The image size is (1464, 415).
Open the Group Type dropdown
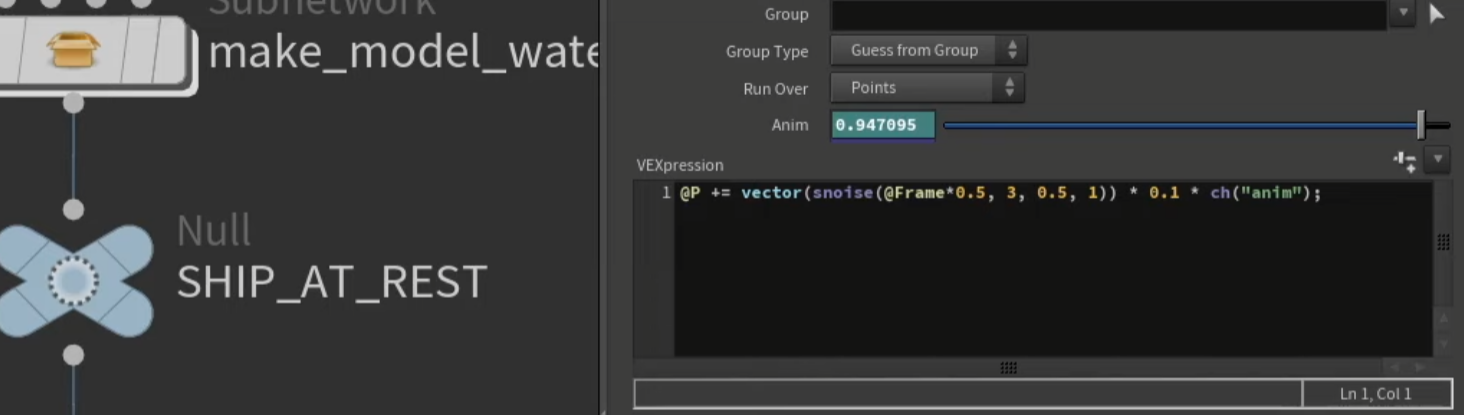tap(928, 50)
